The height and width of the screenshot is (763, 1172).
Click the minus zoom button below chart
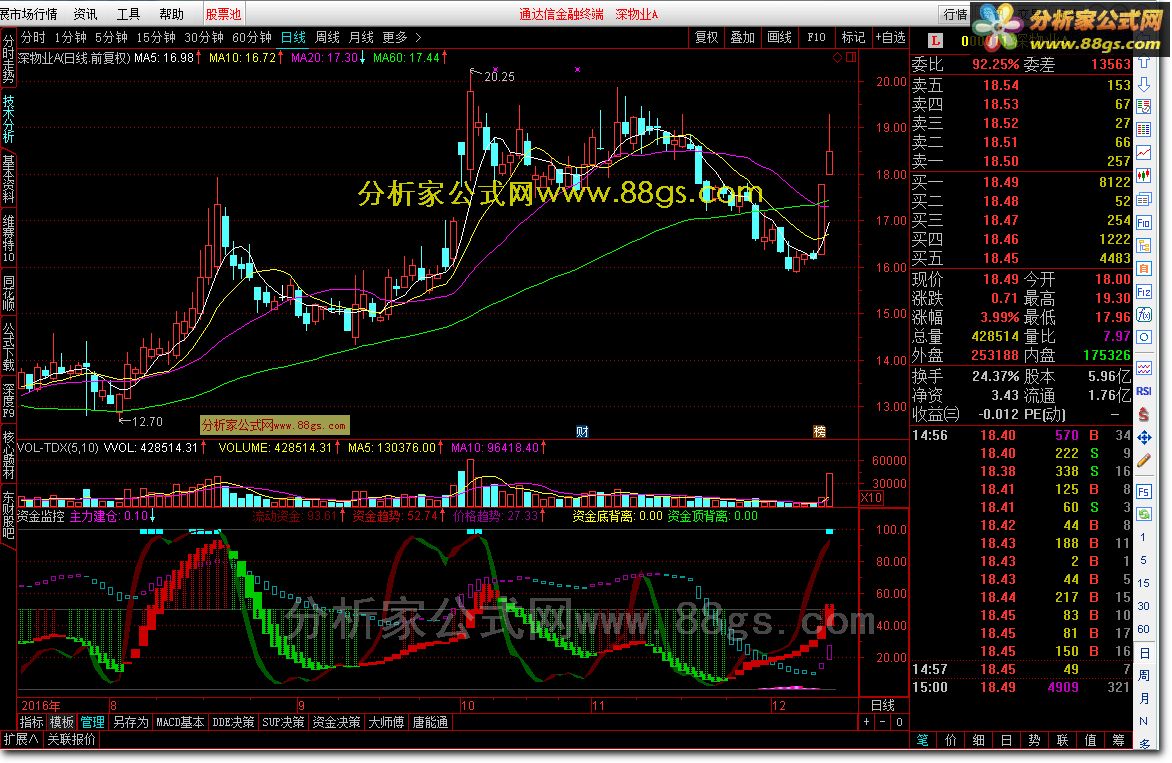[883, 723]
